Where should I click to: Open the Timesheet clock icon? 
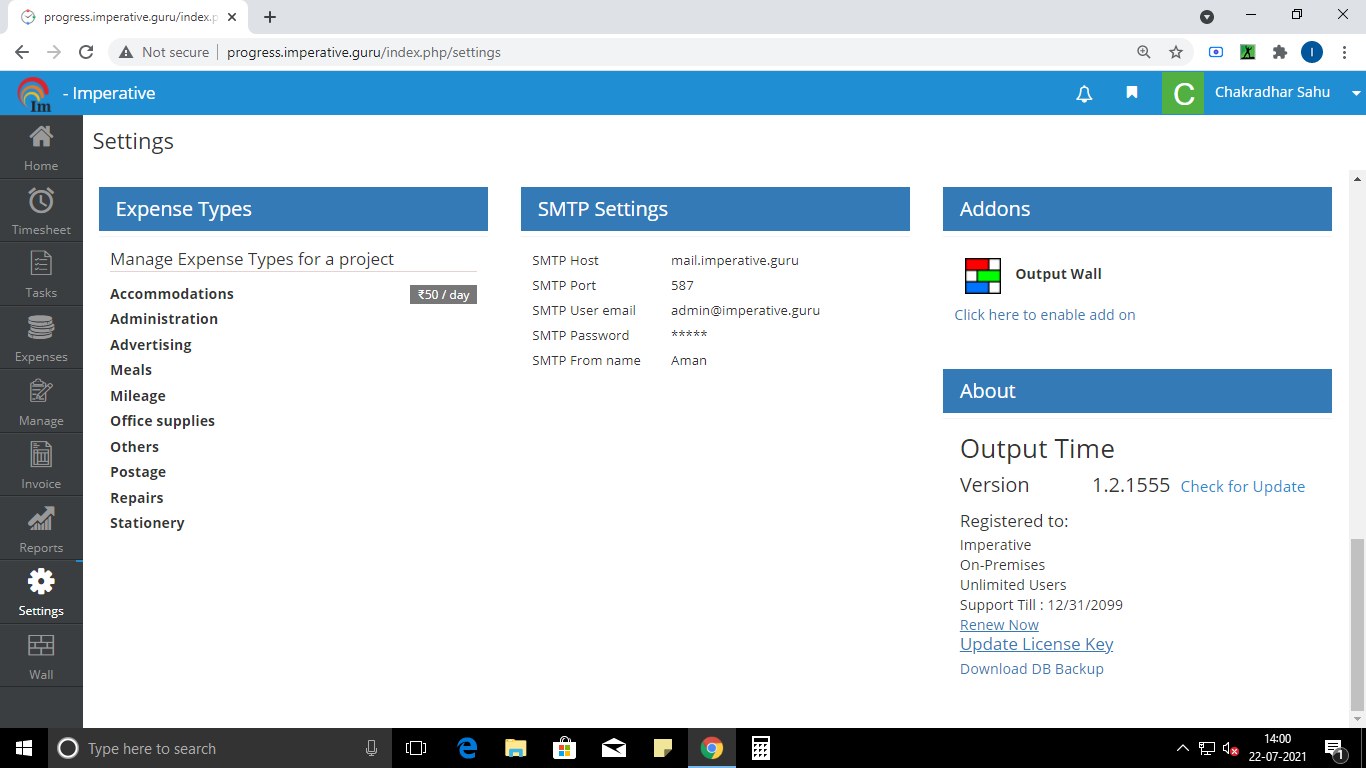coord(41,201)
